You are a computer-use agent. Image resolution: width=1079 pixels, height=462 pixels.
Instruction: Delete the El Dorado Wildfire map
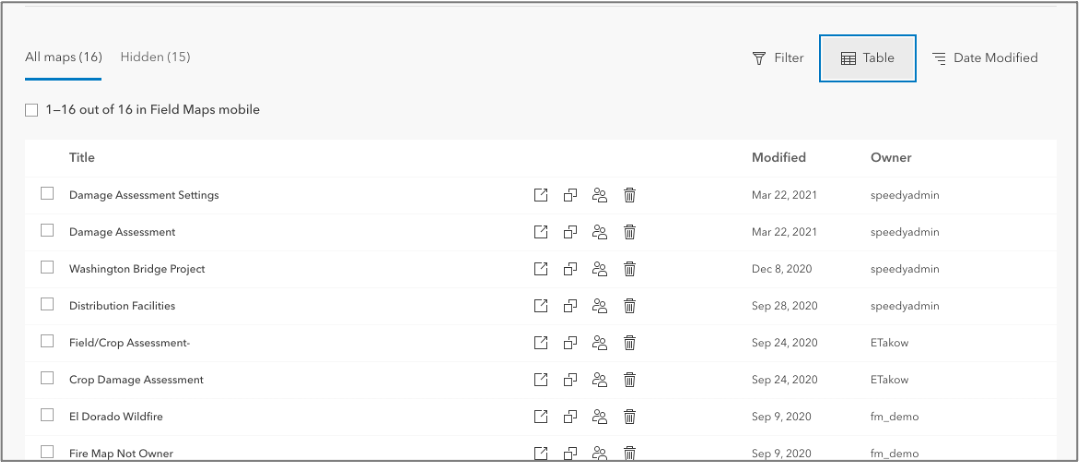point(630,416)
